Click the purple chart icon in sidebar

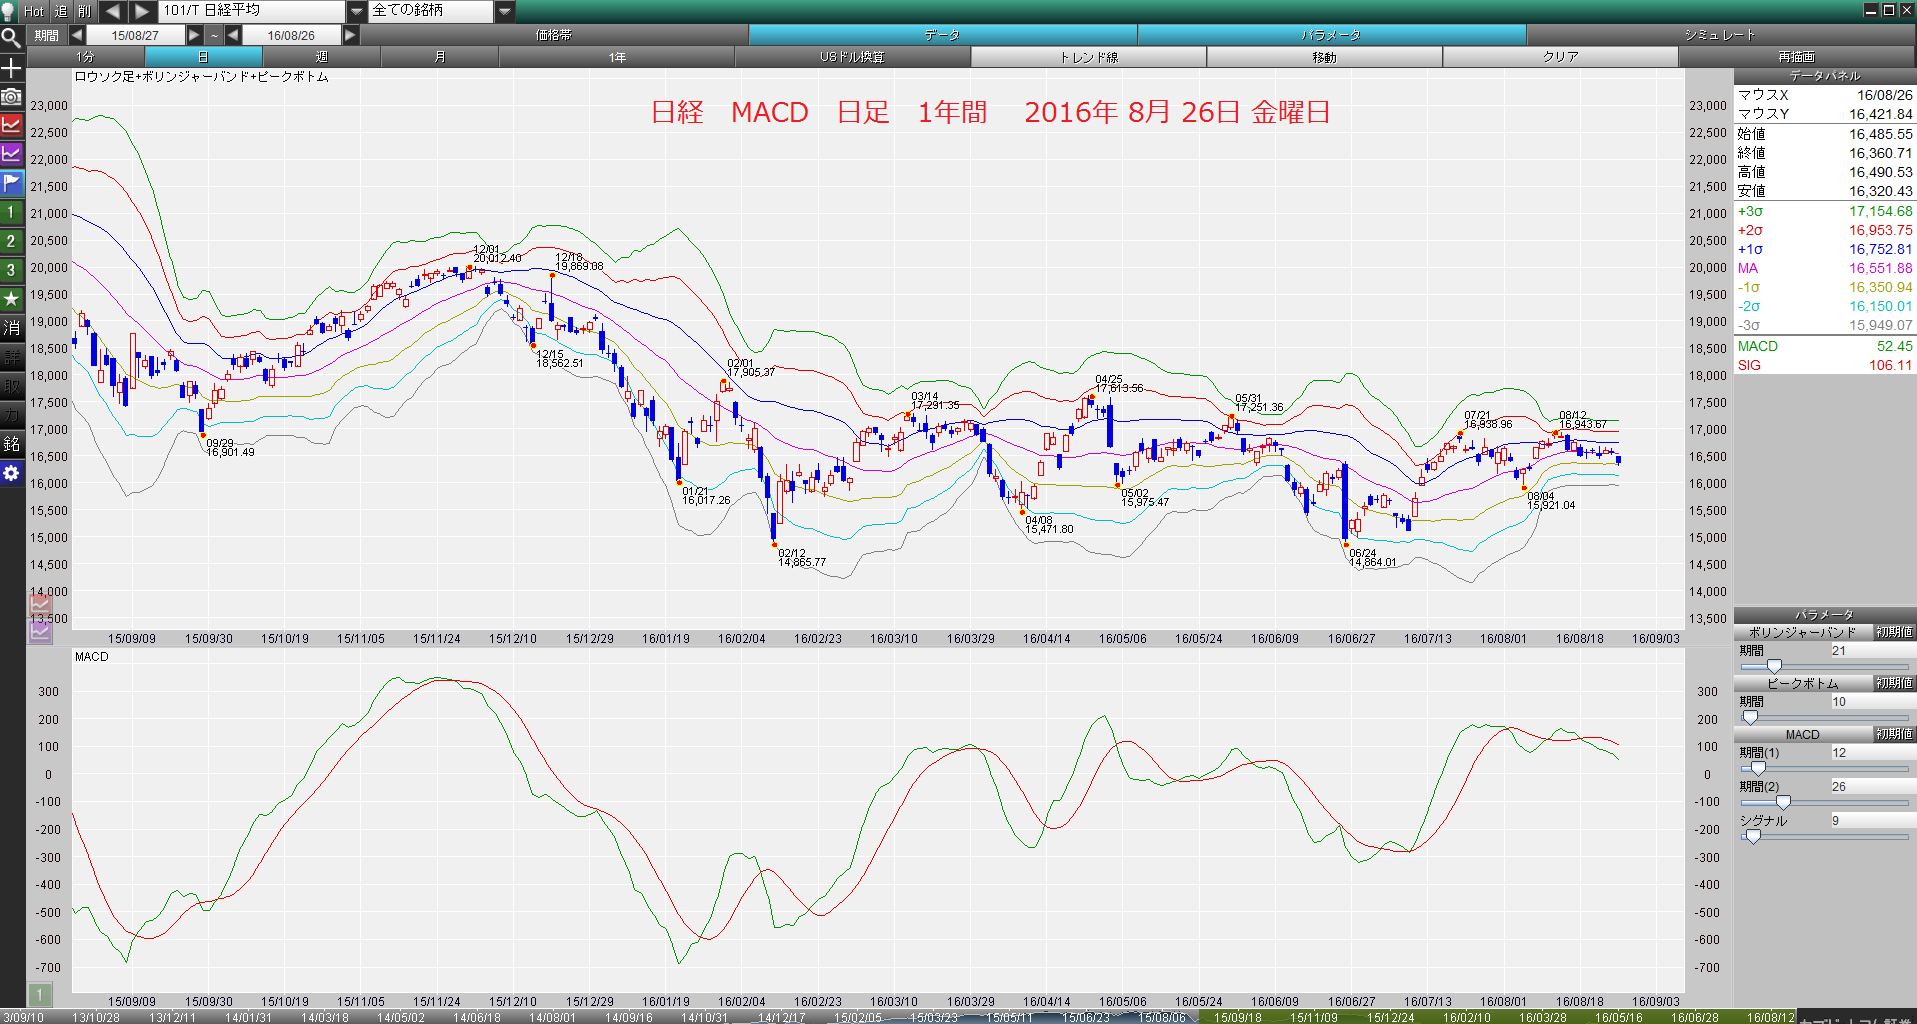[x=11, y=154]
